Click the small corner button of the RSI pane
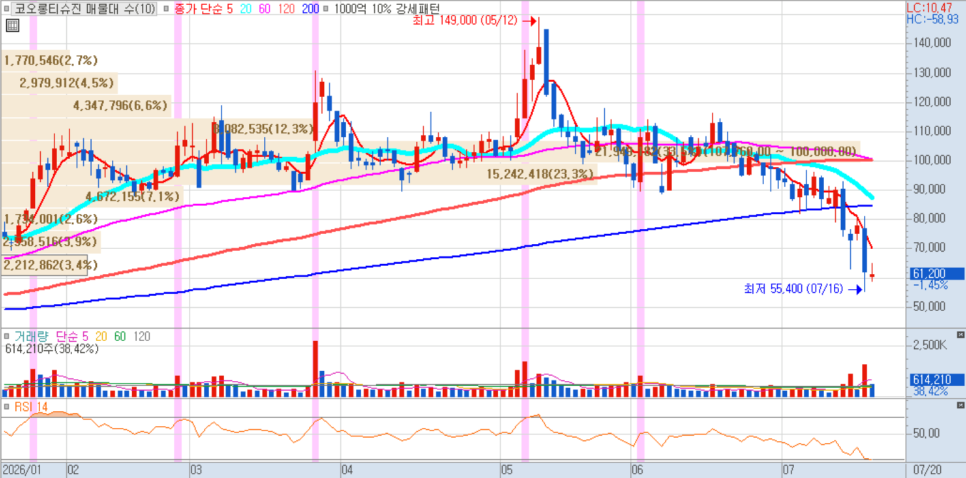 pos(960,405)
